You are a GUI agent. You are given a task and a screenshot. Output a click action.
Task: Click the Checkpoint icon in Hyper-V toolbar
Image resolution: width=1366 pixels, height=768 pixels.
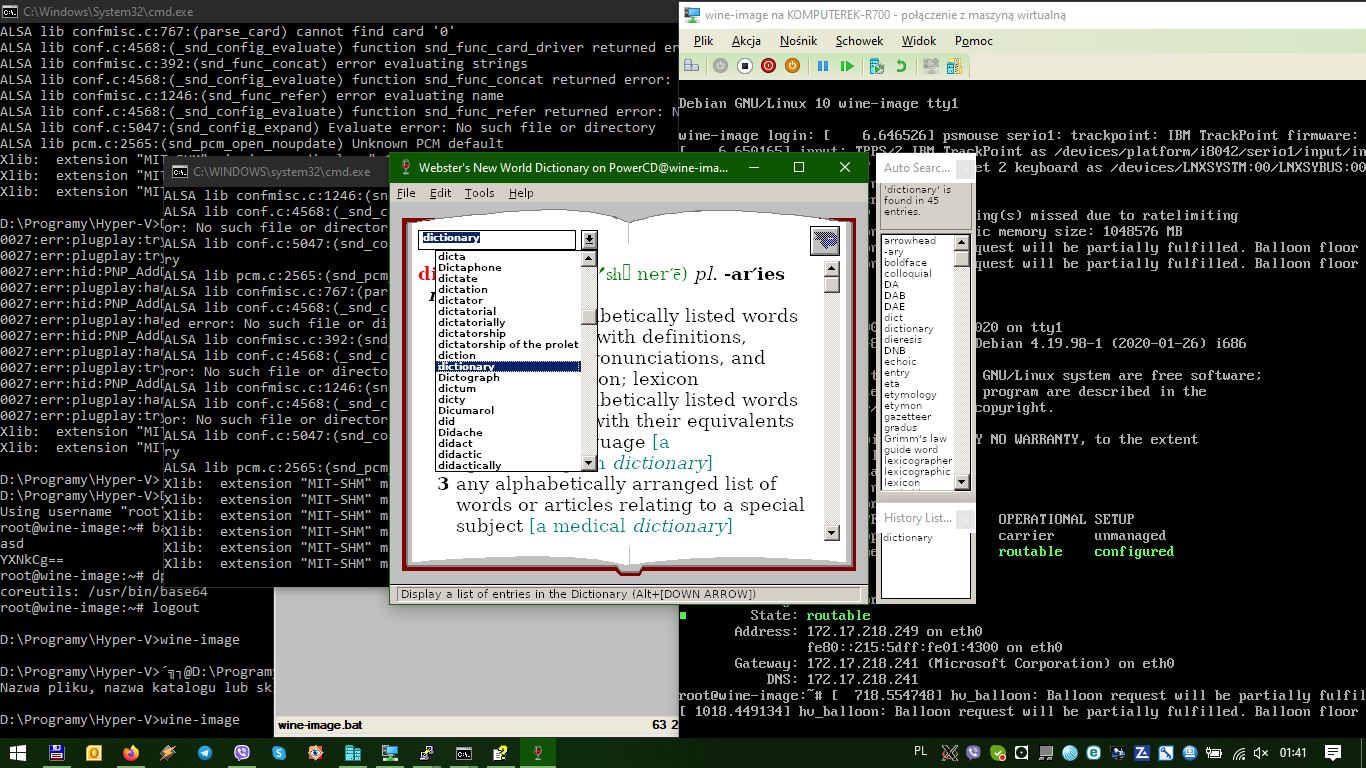876,66
